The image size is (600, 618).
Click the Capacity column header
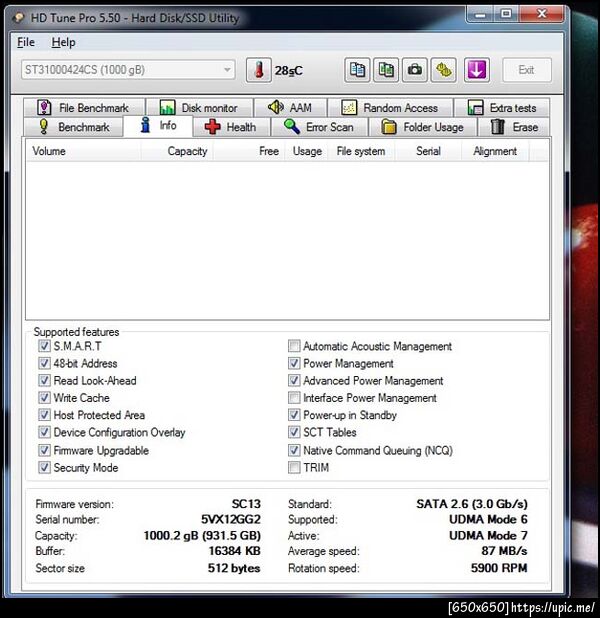pos(177,151)
